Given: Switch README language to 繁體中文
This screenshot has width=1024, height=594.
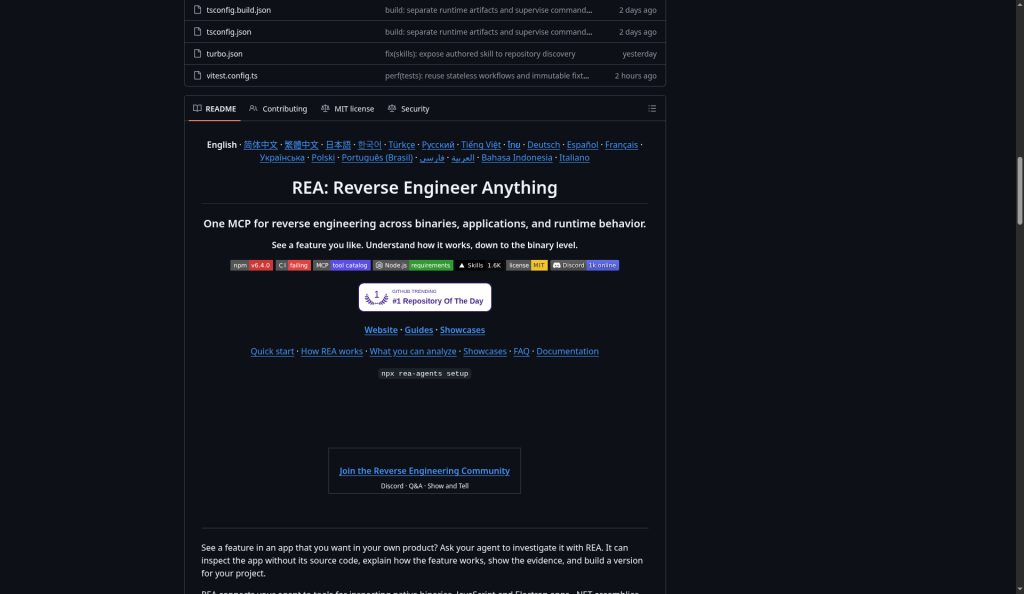Looking at the screenshot, I should click(301, 145).
